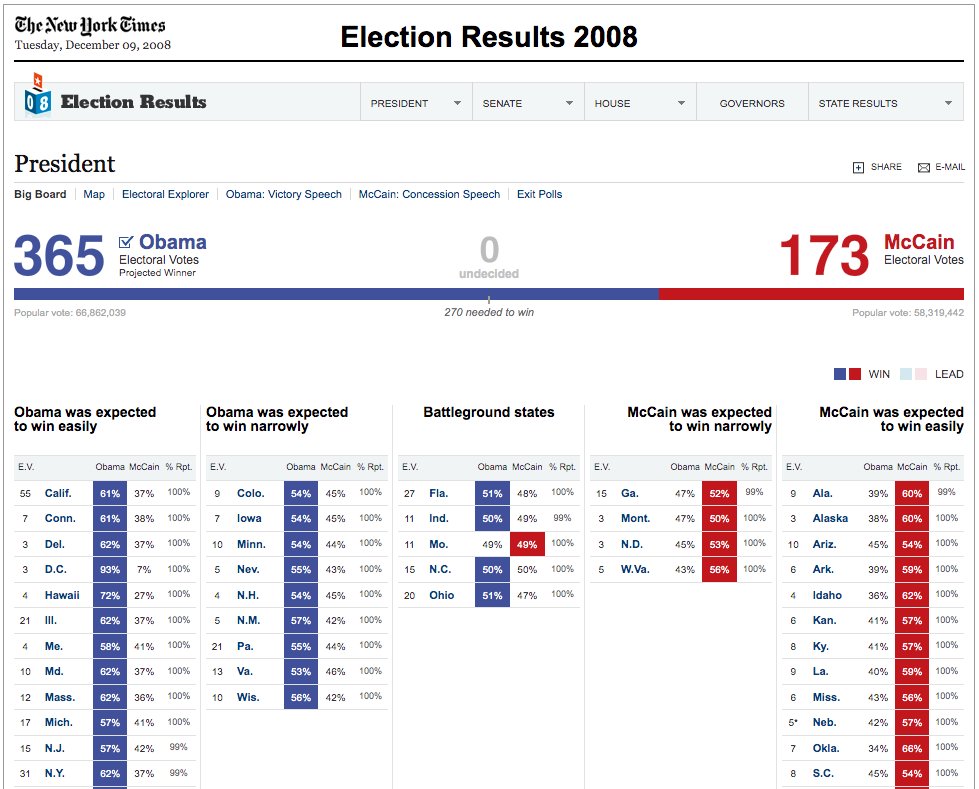This screenshot has width=979, height=789.
Task: Click the '270 needed to win' label
Action: [489, 312]
